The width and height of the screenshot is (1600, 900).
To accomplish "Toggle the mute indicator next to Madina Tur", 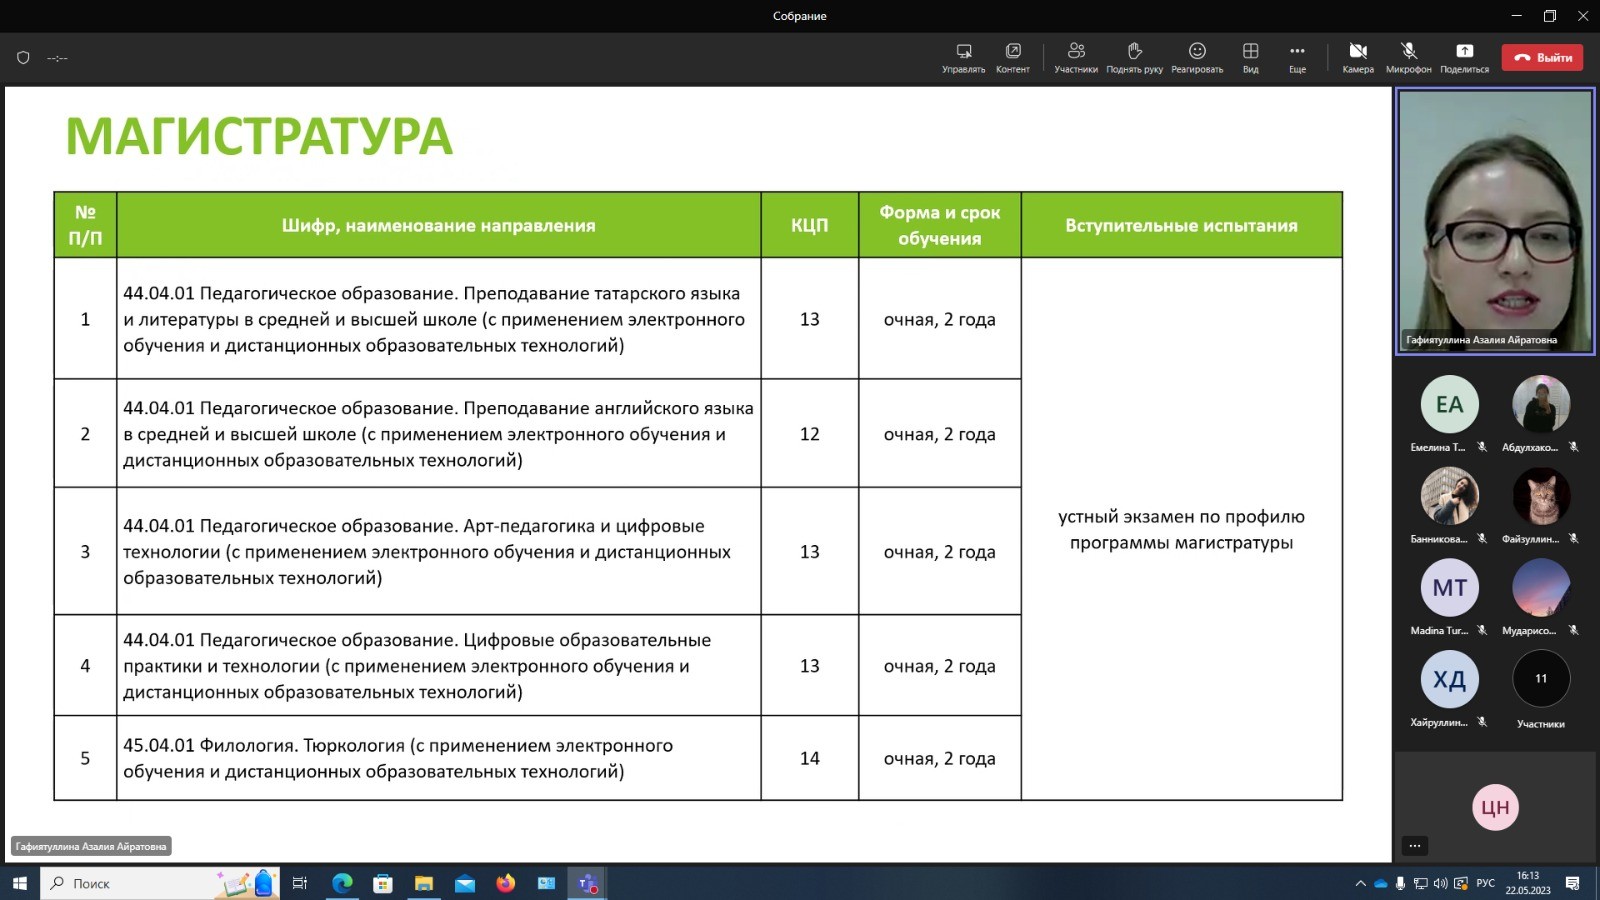I will pyautogui.click(x=1483, y=630).
